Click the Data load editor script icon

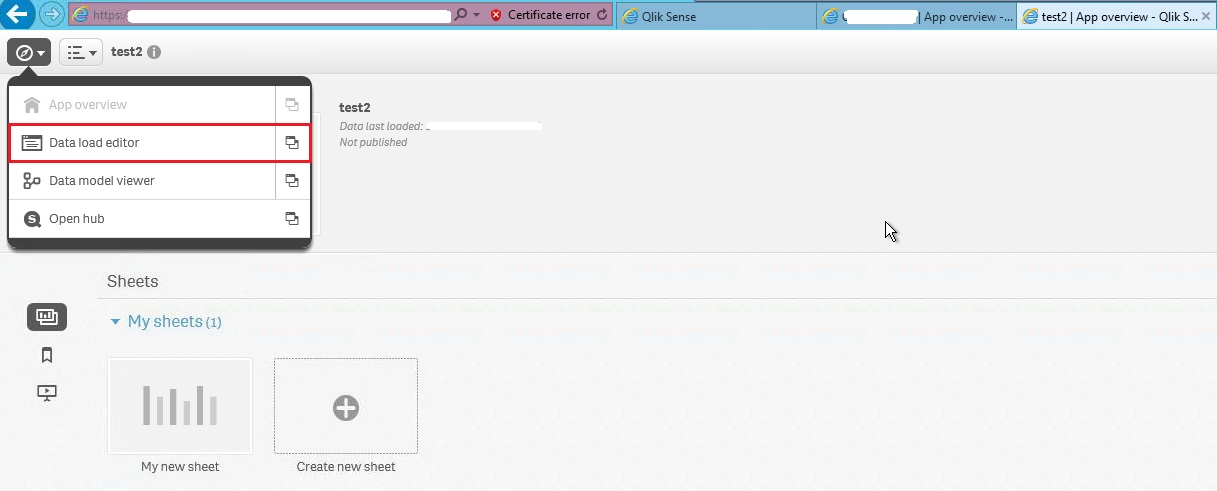pos(32,143)
